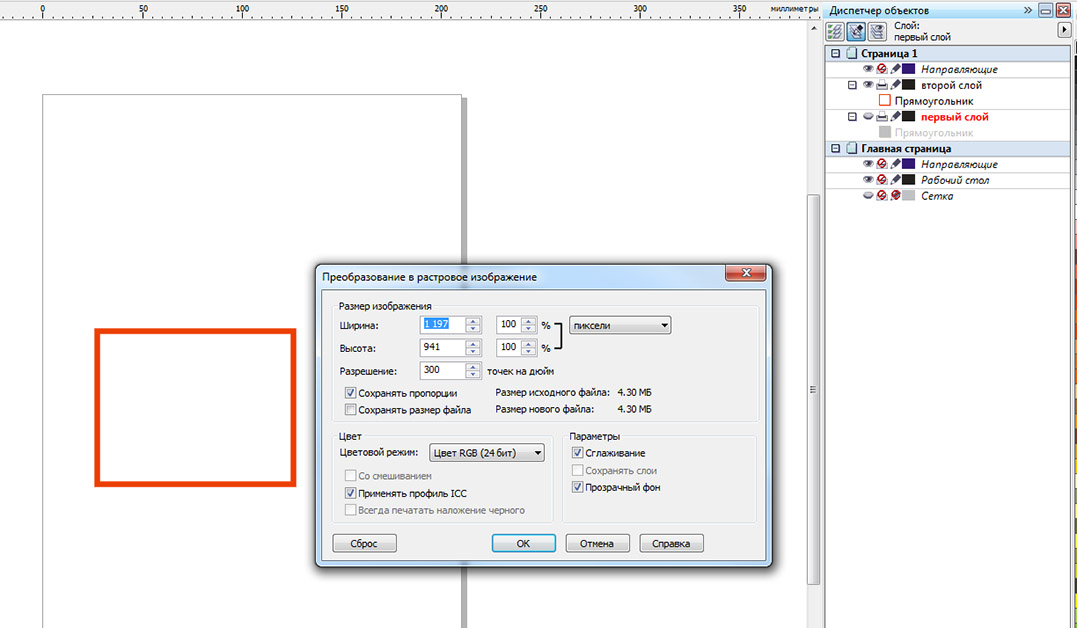The image size is (1077, 628).
Task: Uncheck Сохранять пропорции checkbox
Action: 350,393
